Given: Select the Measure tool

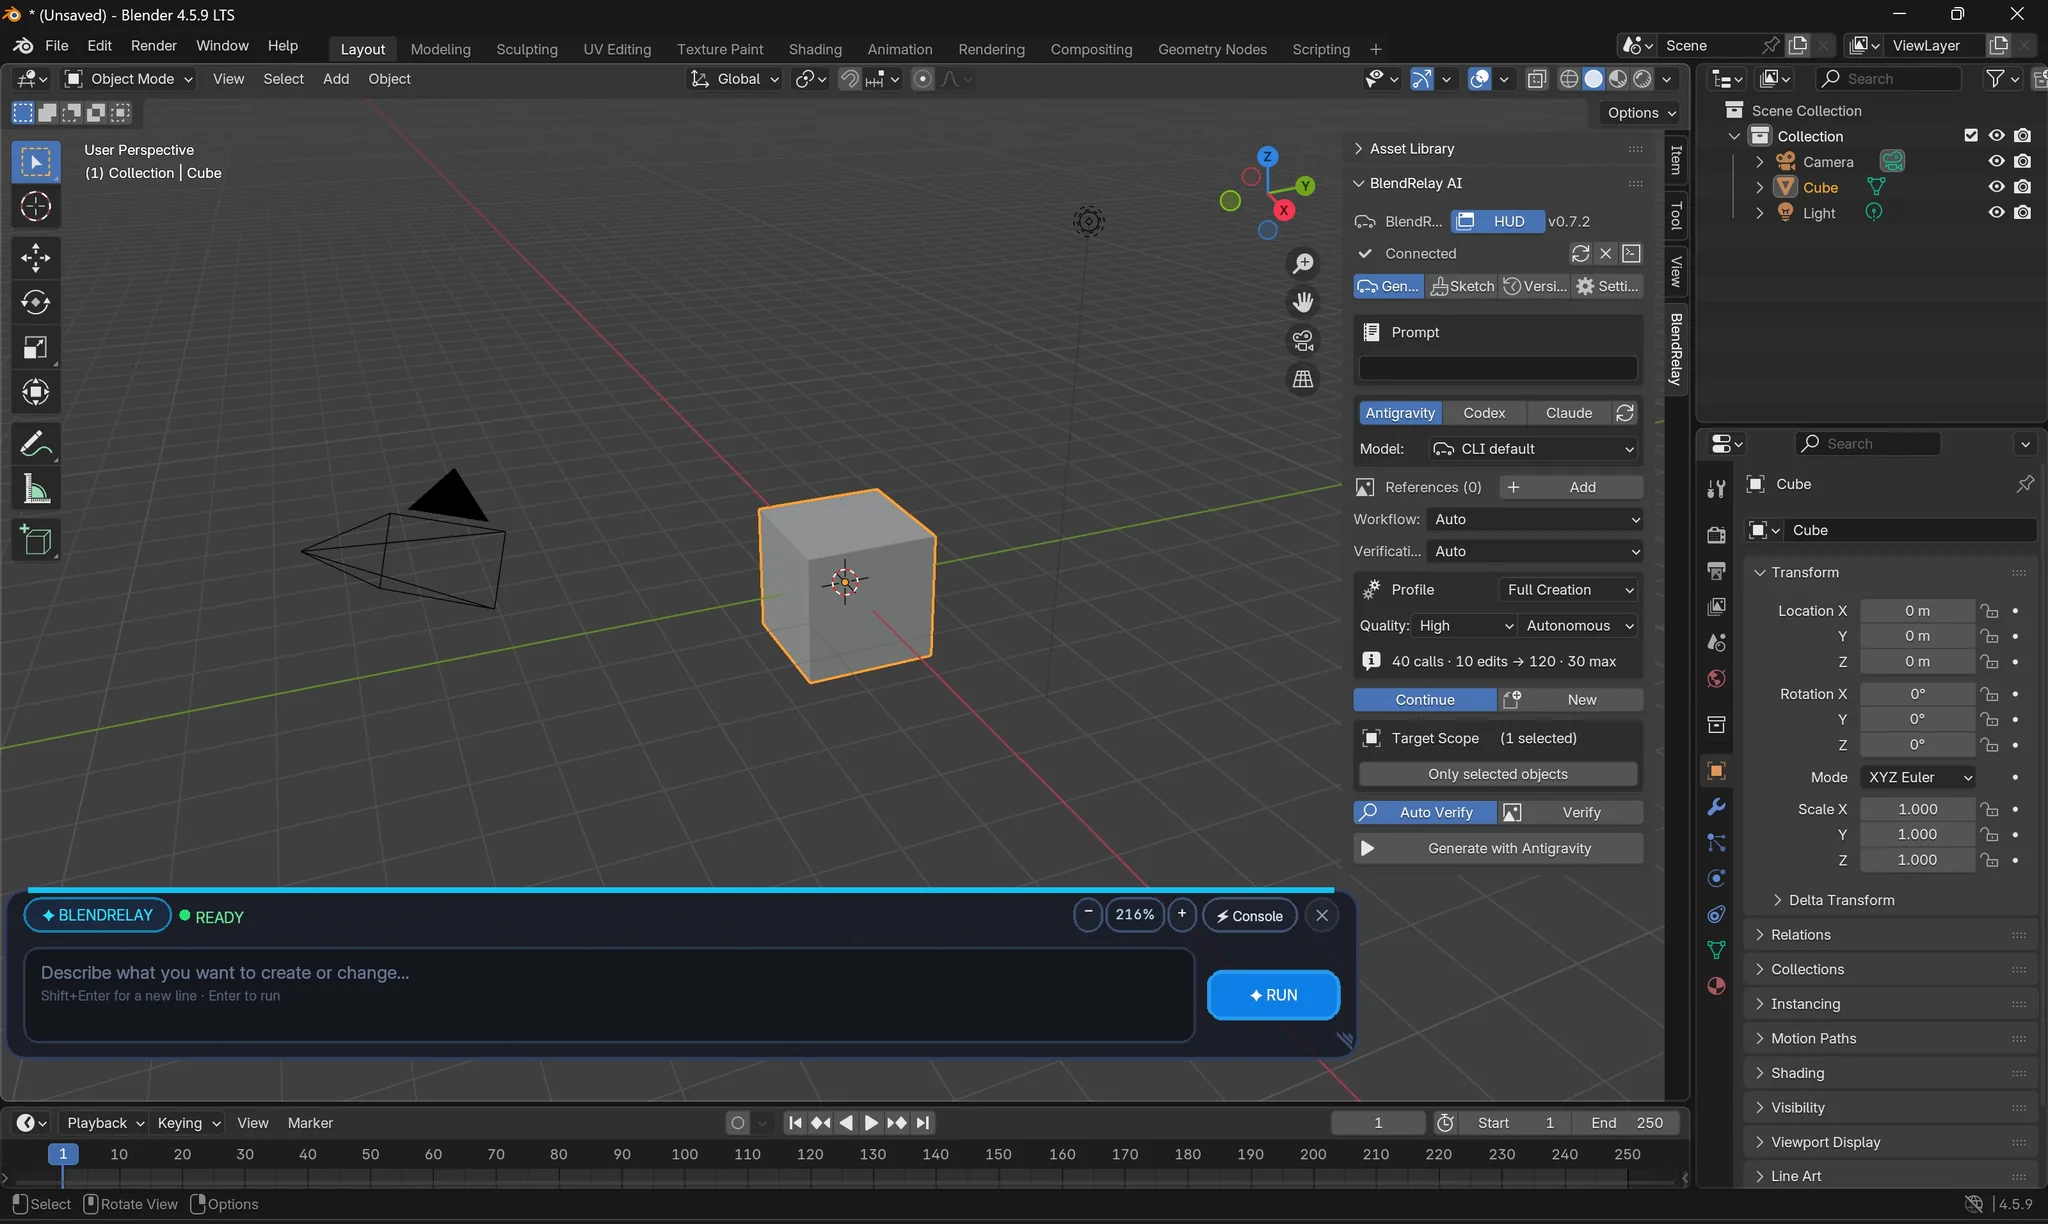Looking at the screenshot, I should [x=36, y=489].
